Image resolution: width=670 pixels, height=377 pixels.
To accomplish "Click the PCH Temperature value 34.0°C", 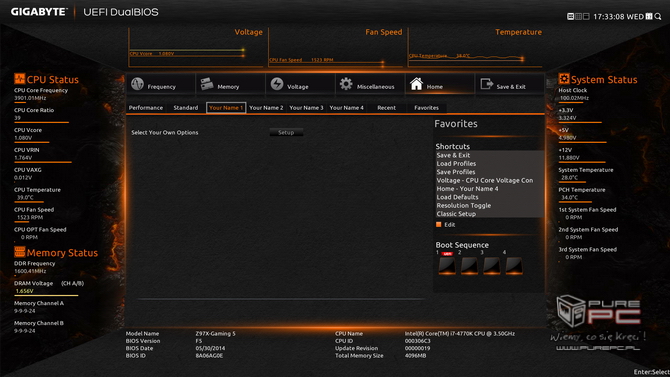I will tap(569, 197).
